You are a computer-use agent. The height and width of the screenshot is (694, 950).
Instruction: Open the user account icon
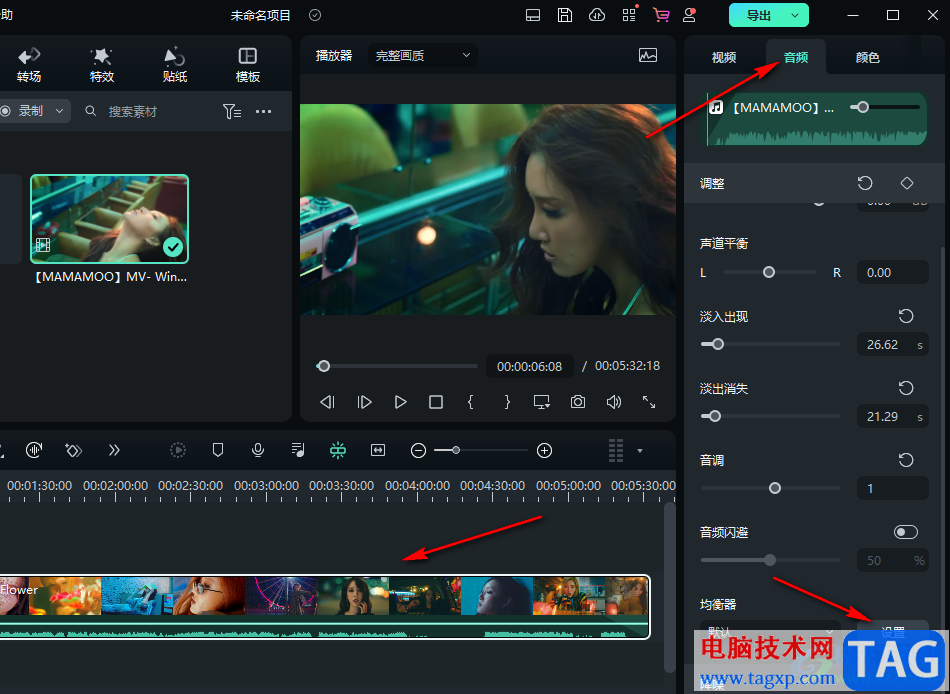[689, 16]
